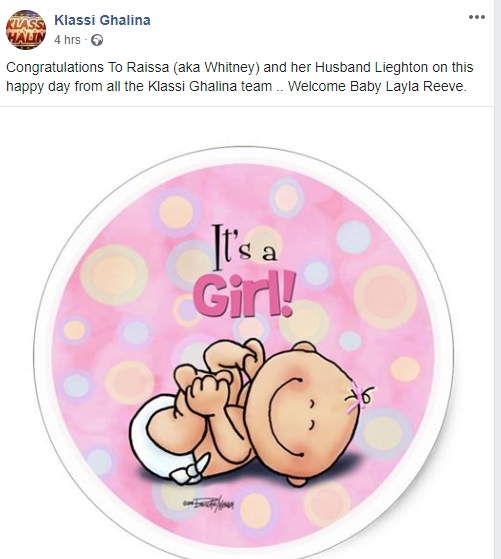This screenshot has height=559, width=501.
Task: Open the 4 hrs timestamp link
Action: coord(67,40)
